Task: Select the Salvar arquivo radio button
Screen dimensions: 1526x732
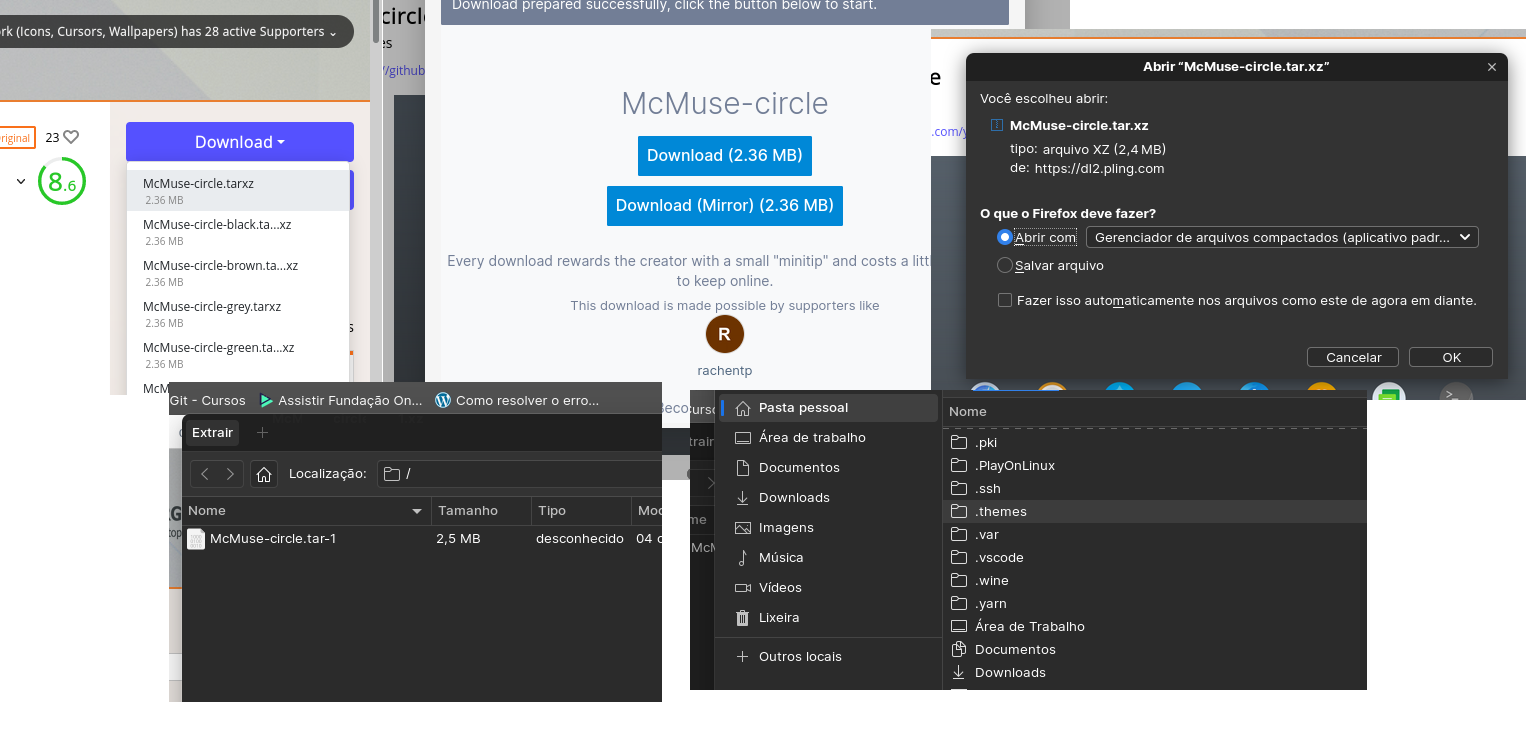Action: [x=1005, y=266]
